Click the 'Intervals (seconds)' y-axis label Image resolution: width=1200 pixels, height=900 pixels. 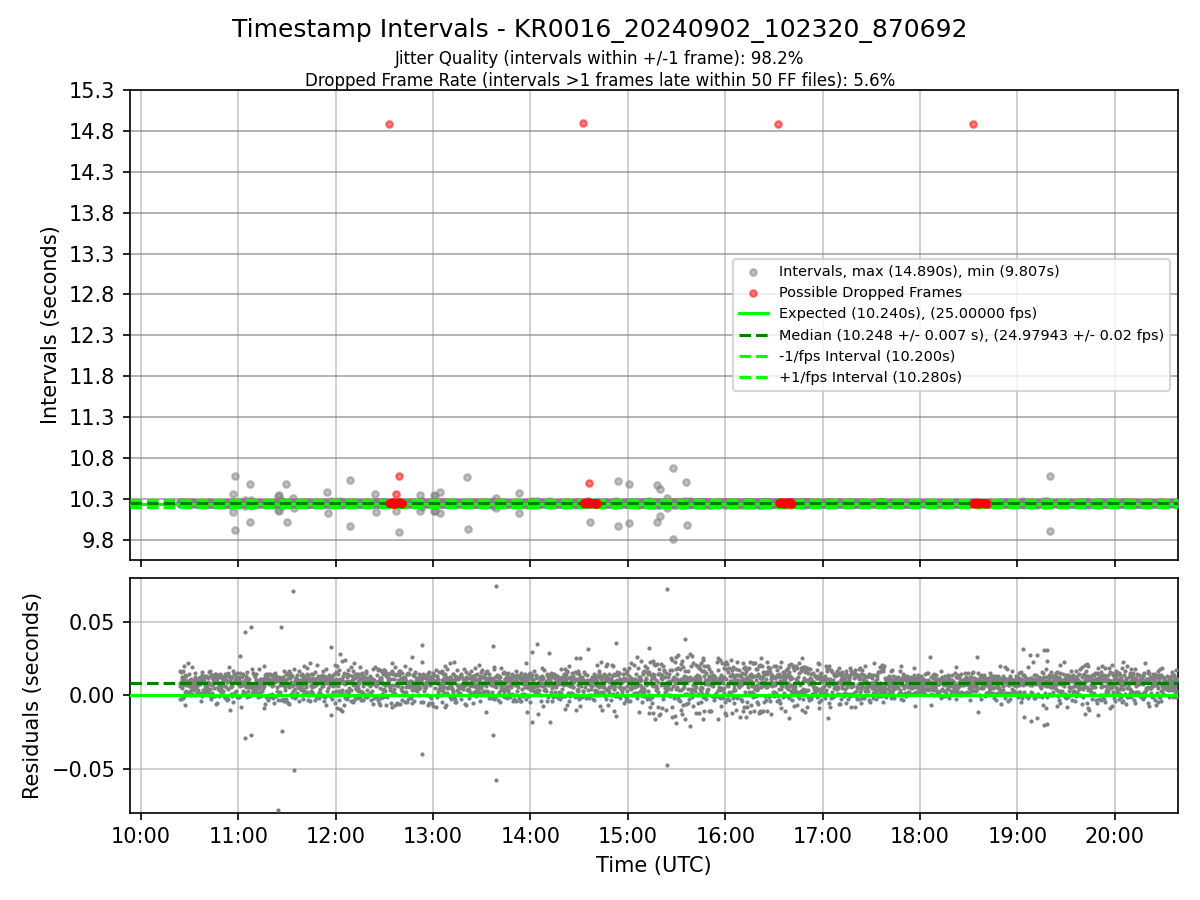point(50,325)
